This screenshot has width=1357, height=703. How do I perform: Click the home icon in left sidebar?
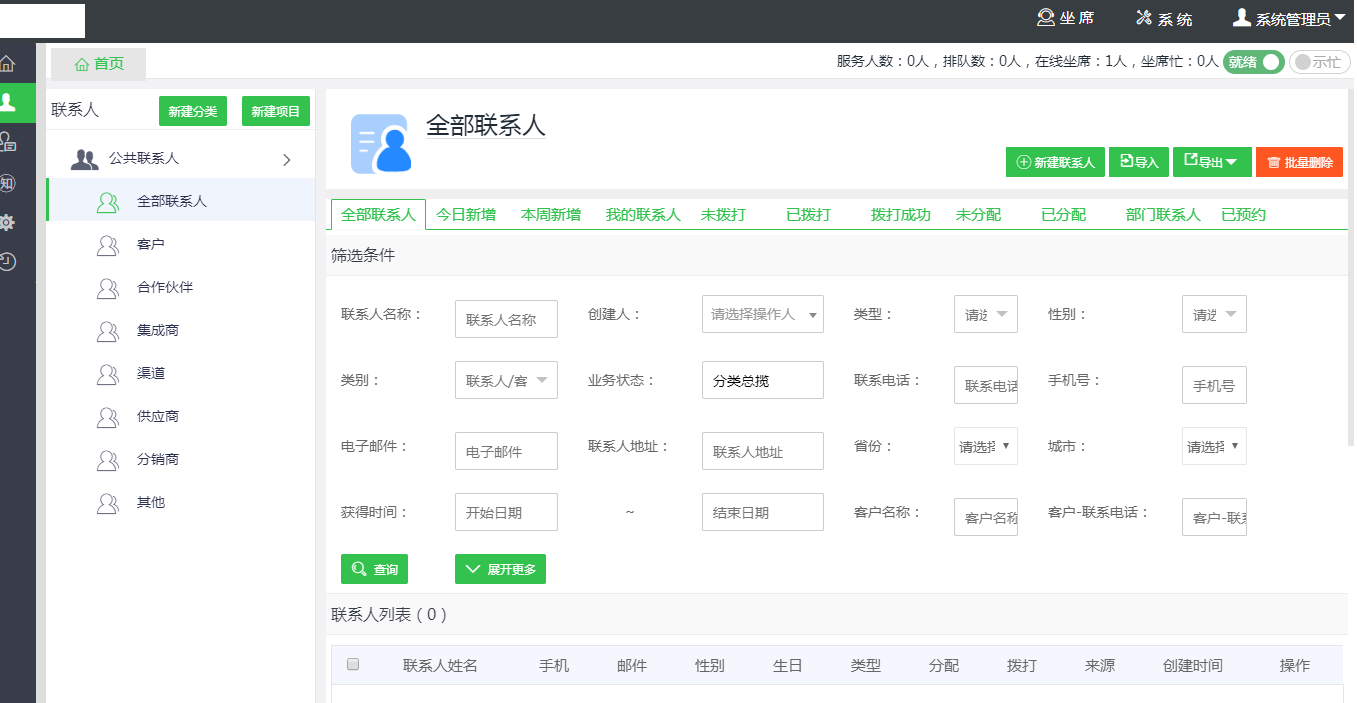pyautogui.click(x=8, y=64)
